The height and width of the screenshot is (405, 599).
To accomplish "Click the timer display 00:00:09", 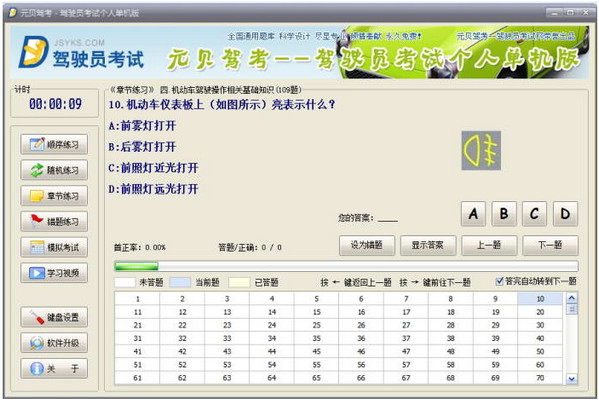I will (x=55, y=104).
